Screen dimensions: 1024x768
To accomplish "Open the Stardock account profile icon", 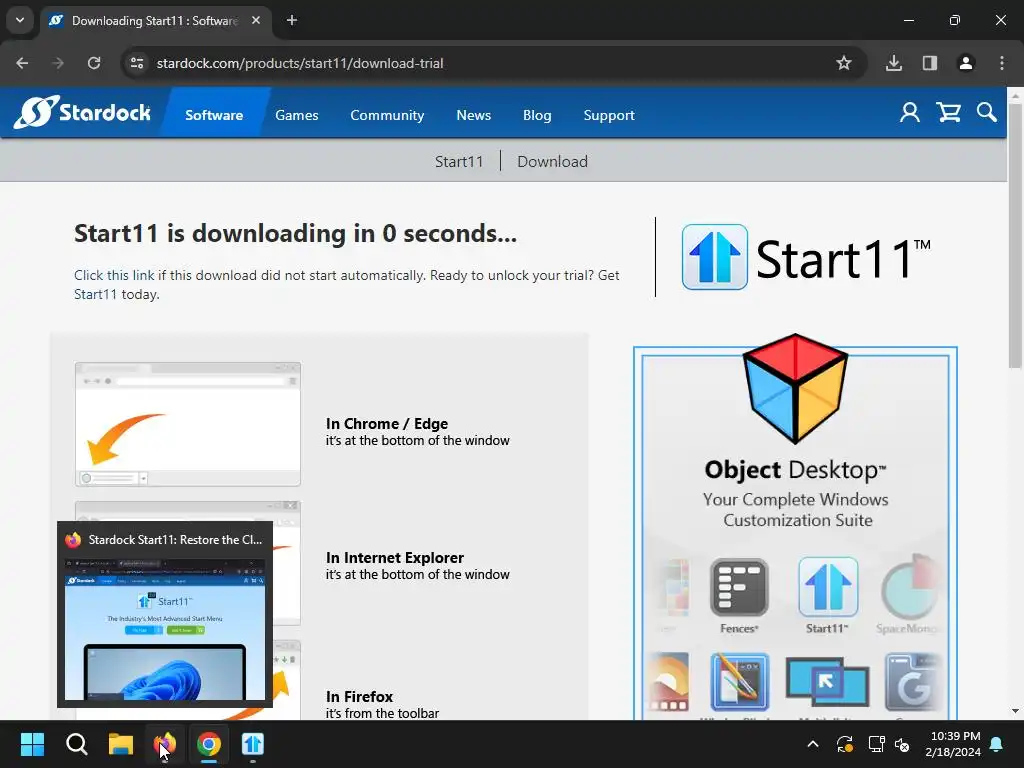I will pos(910,113).
